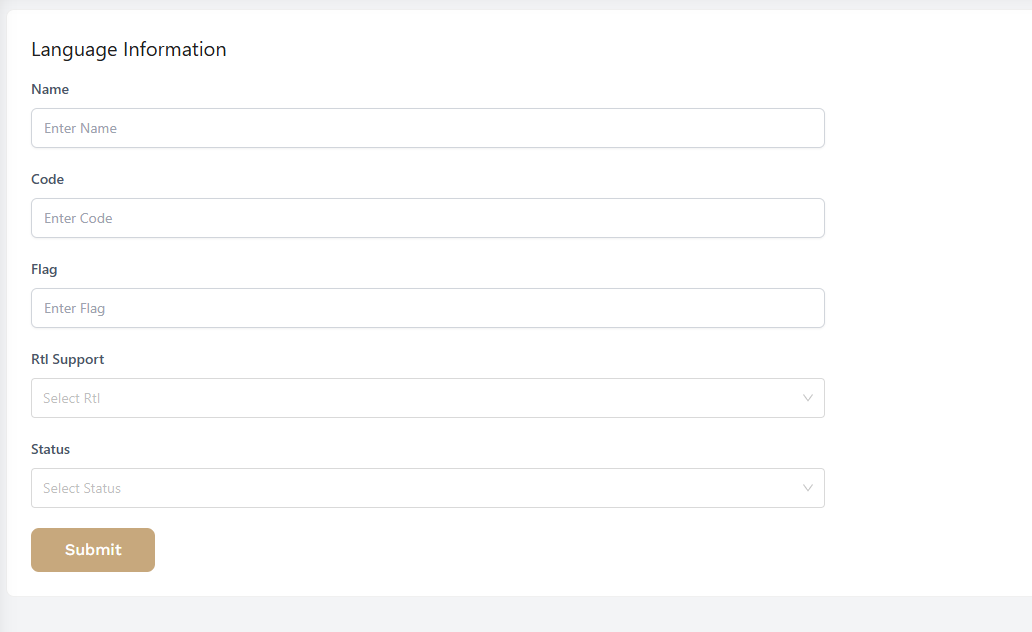This screenshot has width=1032, height=632.
Task: Click the 'Enter Code' placeholder text
Action: tap(78, 219)
